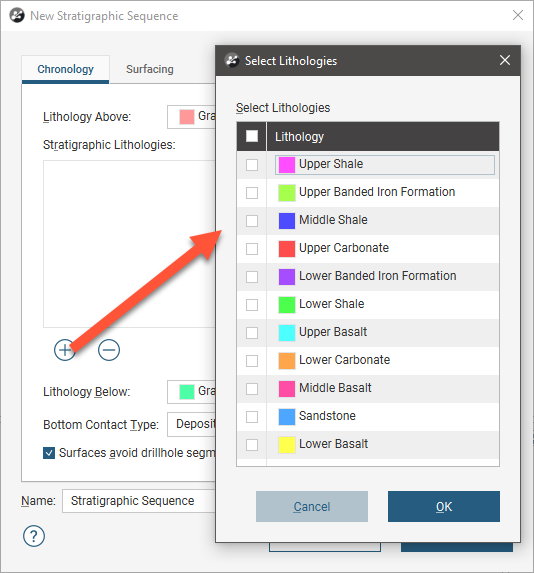Open help via the question mark icon
This screenshot has height=573, width=534.
tap(34, 536)
